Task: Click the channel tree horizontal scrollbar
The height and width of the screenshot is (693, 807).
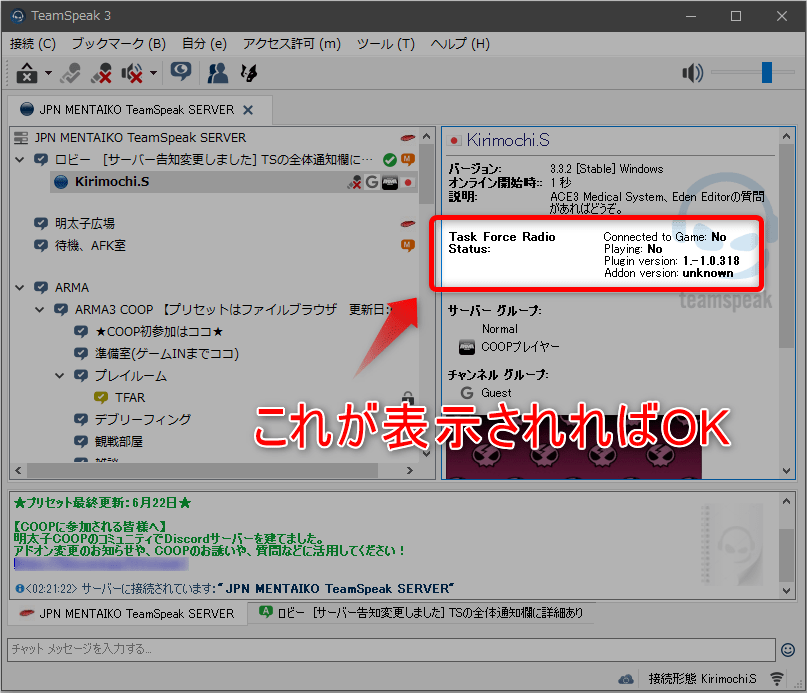Action: tap(202, 470)
